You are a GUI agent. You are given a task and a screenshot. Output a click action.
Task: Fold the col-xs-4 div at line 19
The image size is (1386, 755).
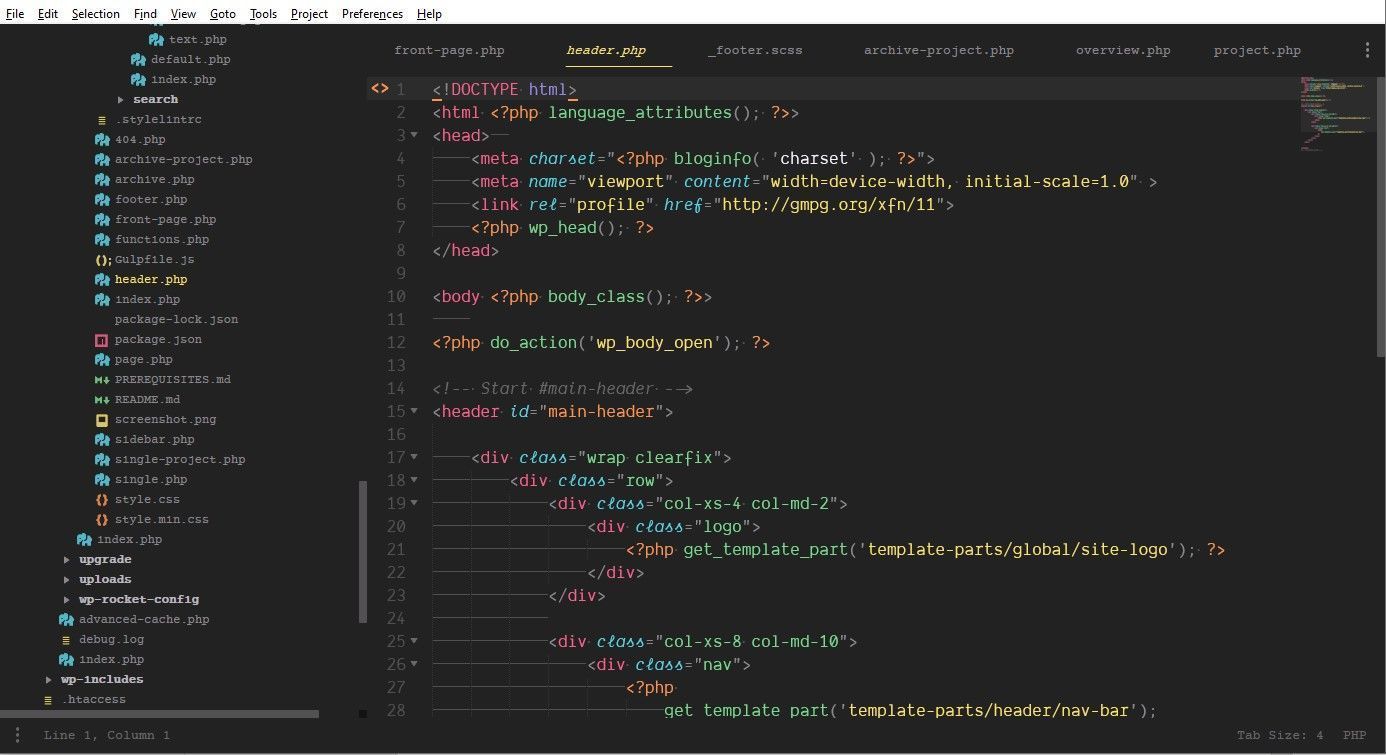coord(414,503)
